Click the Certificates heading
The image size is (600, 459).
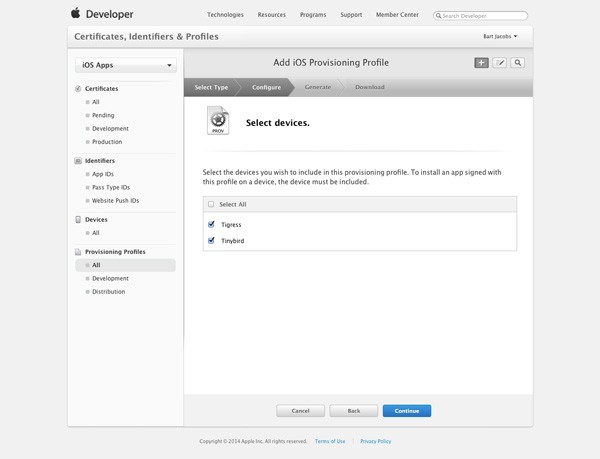101,89
